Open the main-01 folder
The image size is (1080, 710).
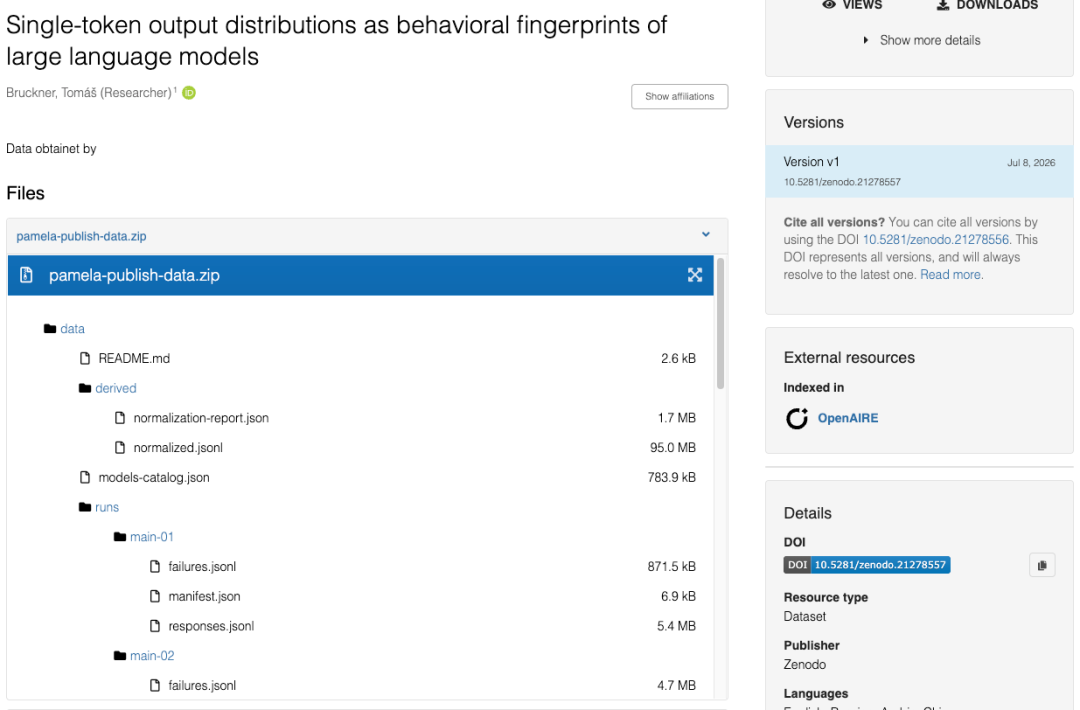pos(152,536)
